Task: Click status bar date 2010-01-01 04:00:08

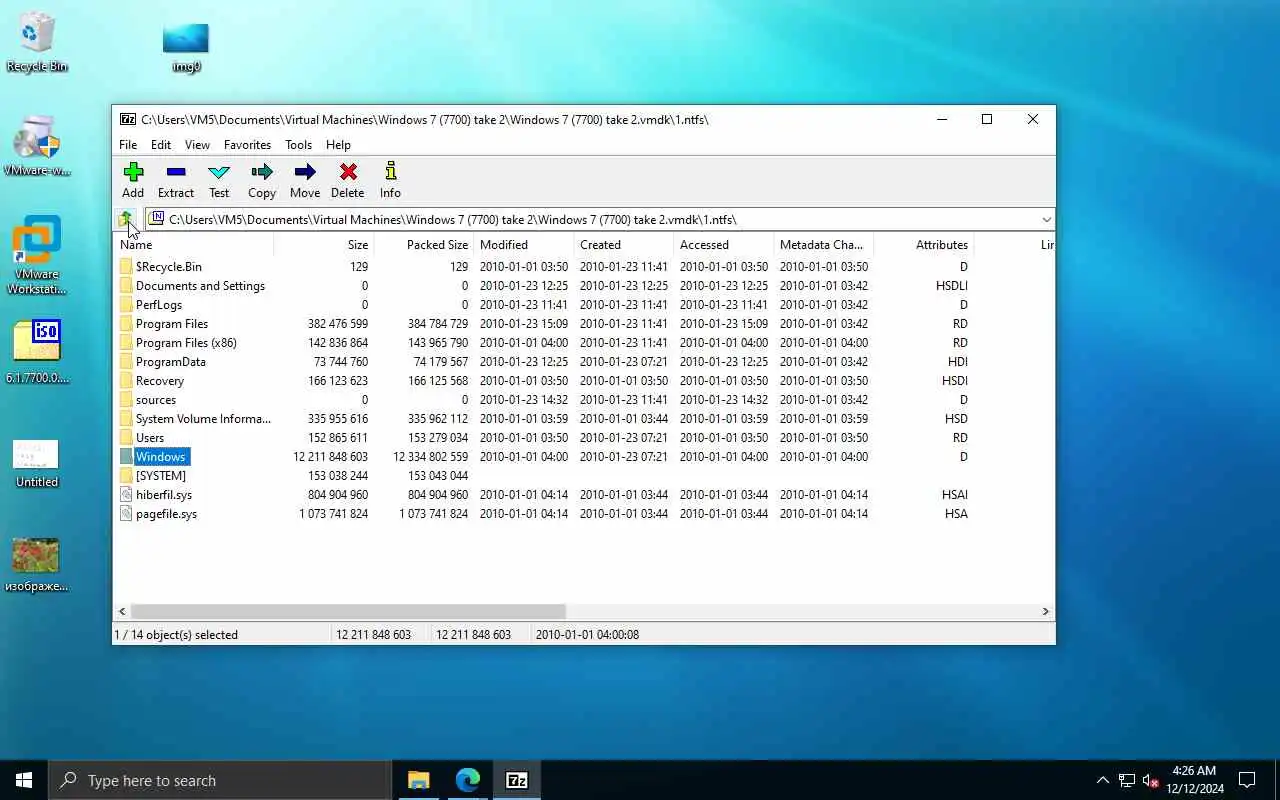Action: pyautogui.click(x=587, y=635)
